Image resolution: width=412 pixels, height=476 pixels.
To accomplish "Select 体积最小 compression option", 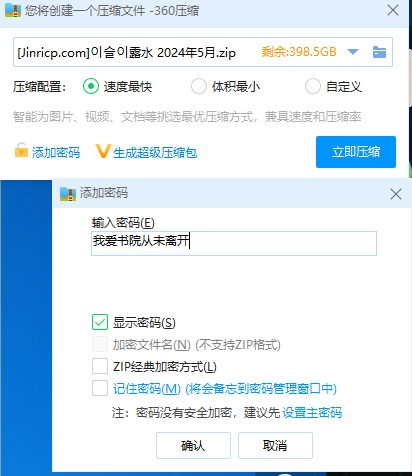I will pyautogui.click(x=199, y=86).
